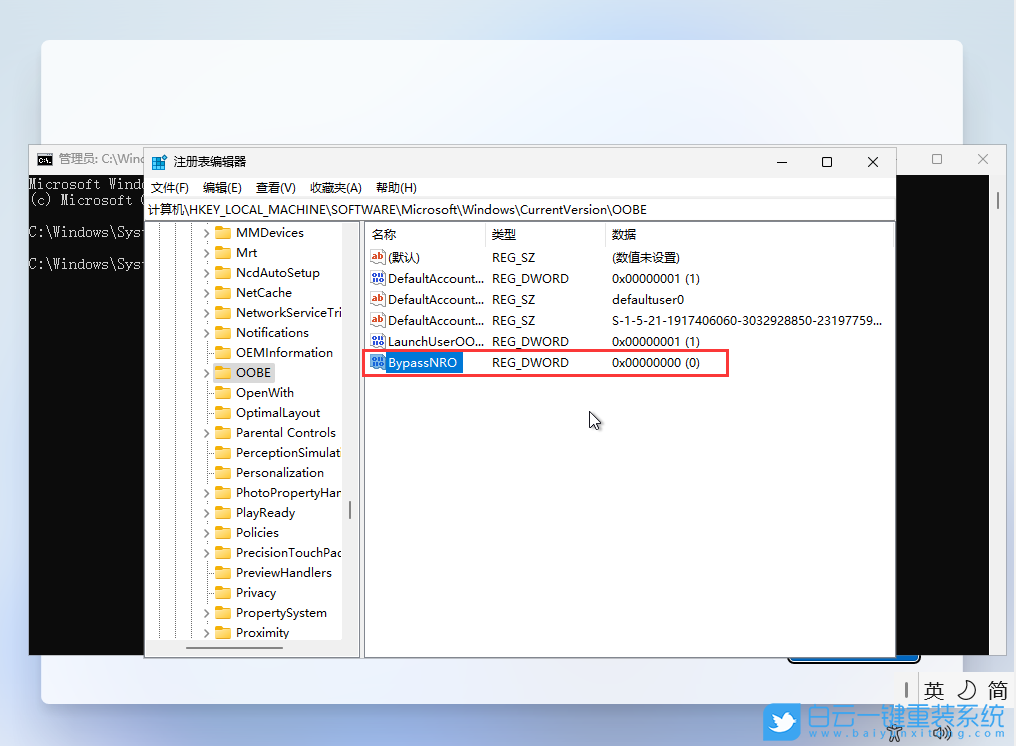Screen dimensions: 1016x746
Task: Open the 查看(V) menu
Action: click(x=276, y=187)
